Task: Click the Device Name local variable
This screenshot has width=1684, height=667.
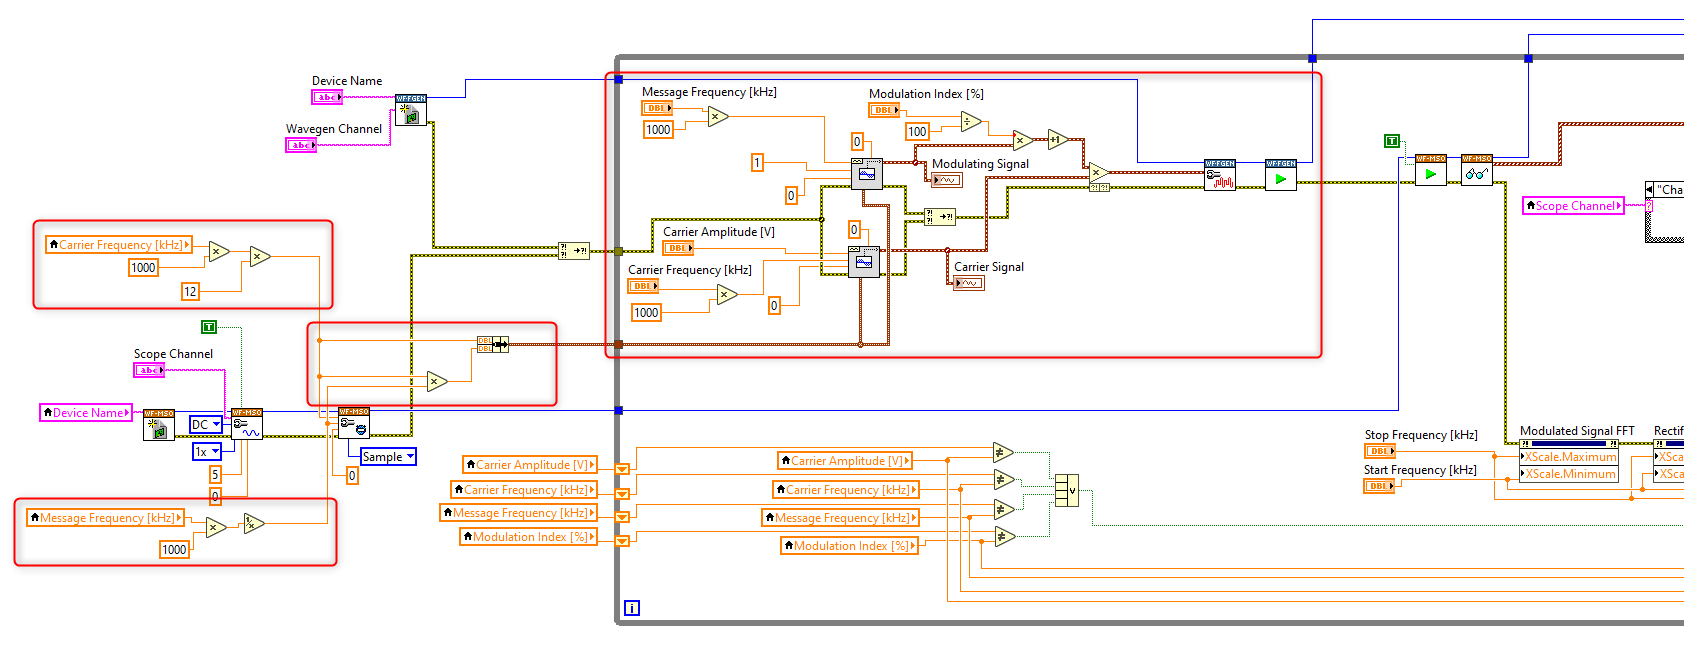Action: (86, 412)
